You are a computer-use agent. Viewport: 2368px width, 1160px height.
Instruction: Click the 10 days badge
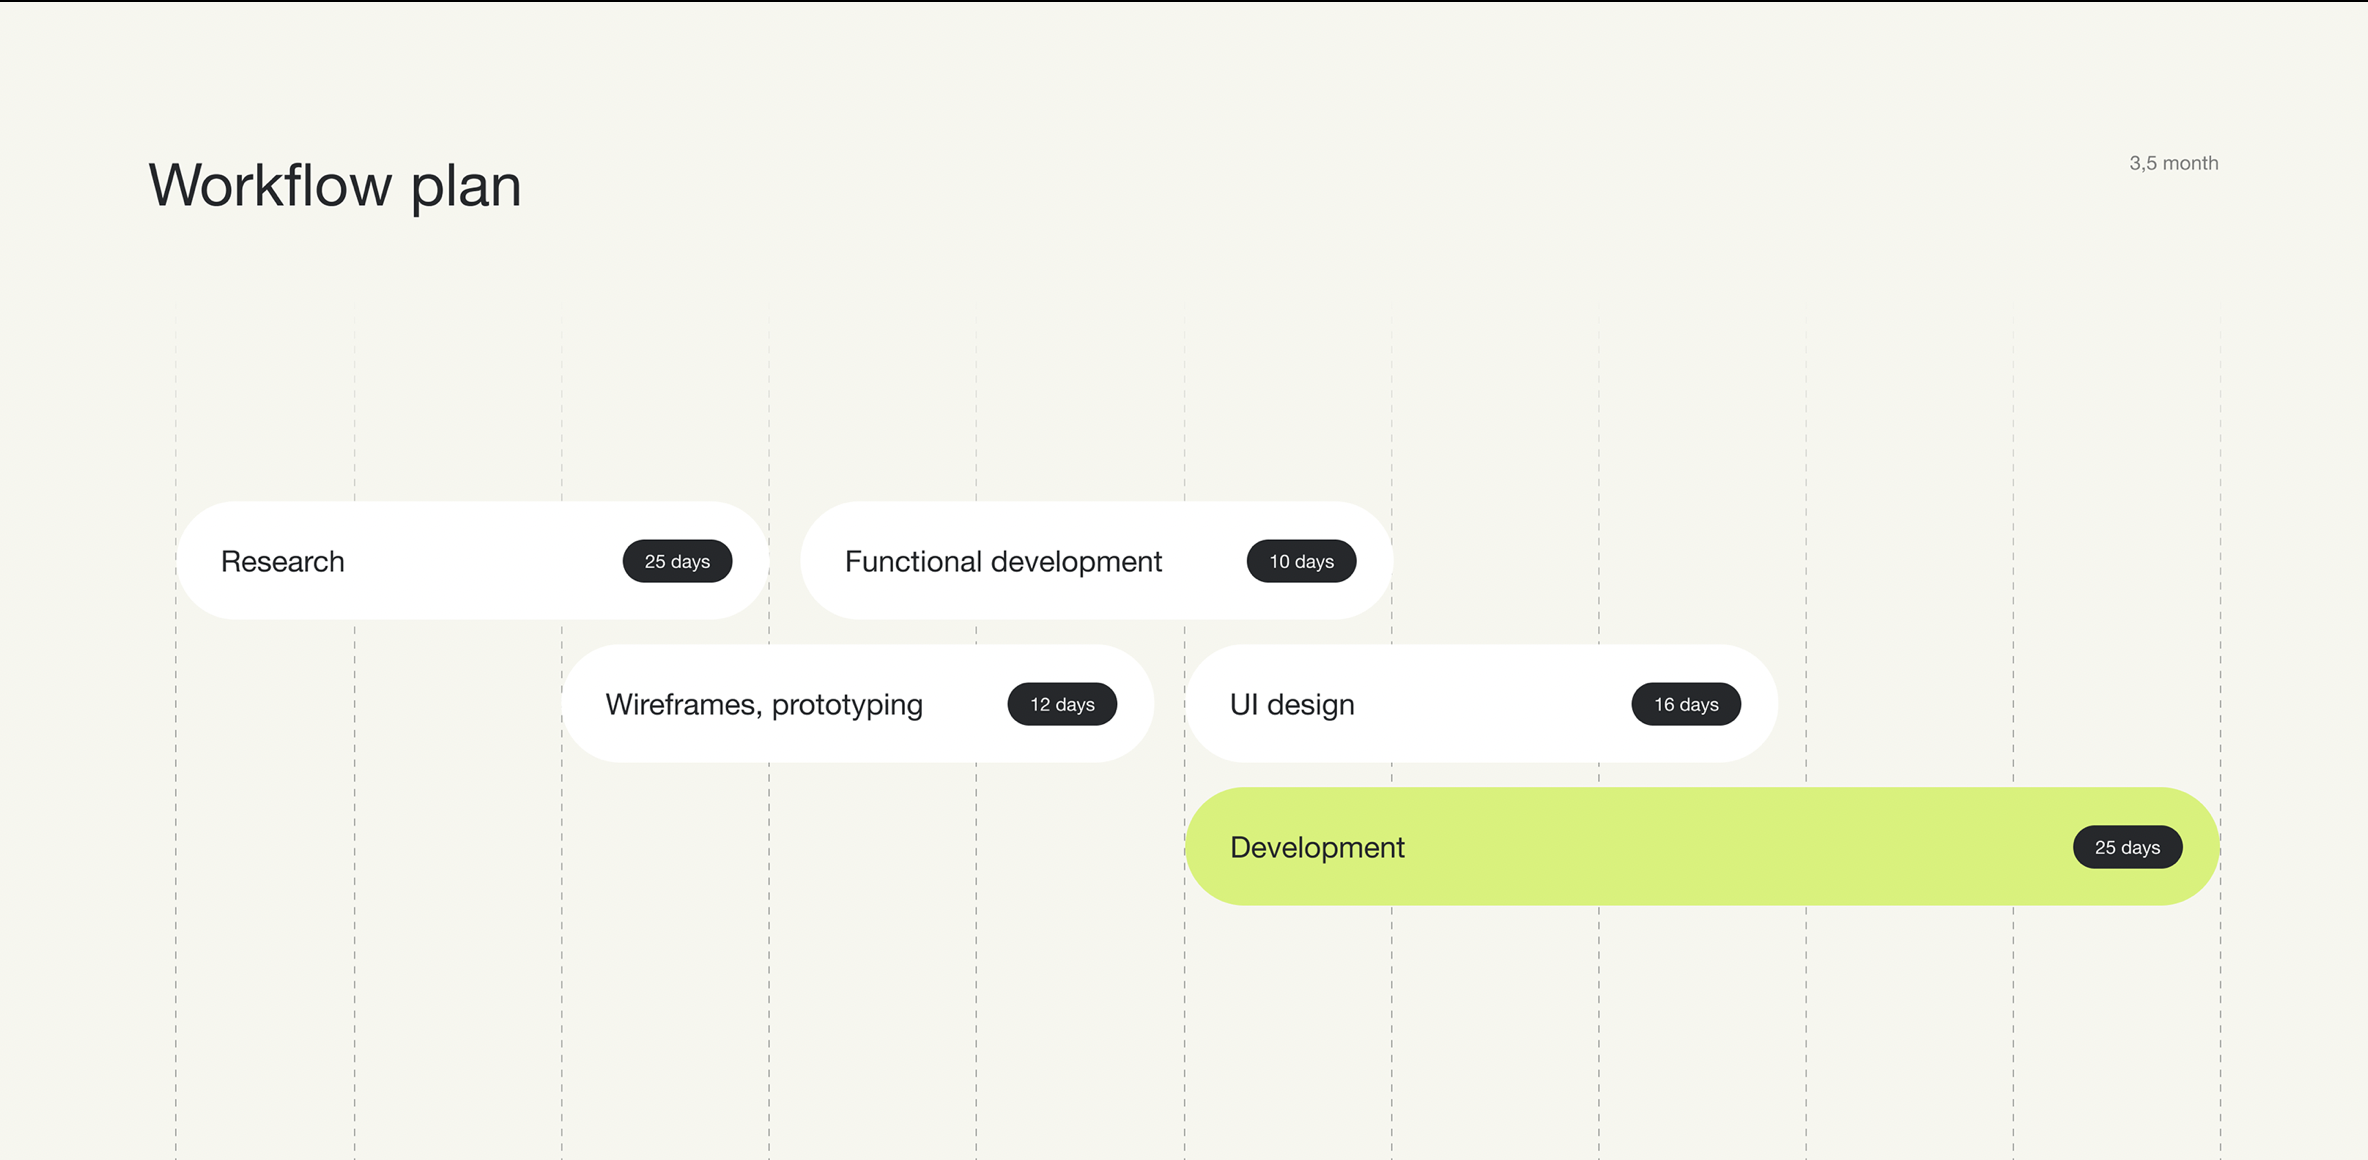[x=1301, y=561]
